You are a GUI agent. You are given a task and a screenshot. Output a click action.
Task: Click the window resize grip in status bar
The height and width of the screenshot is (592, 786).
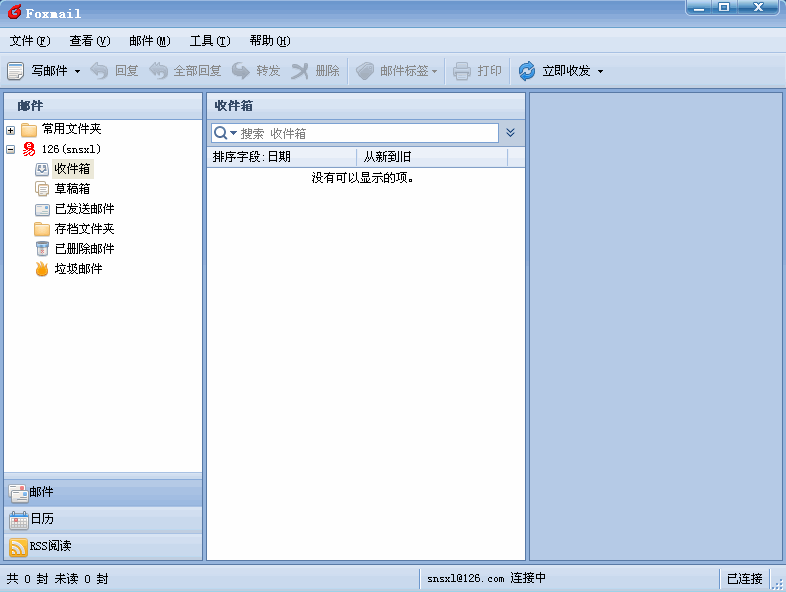pyautogui.click(x=778, y=584)
